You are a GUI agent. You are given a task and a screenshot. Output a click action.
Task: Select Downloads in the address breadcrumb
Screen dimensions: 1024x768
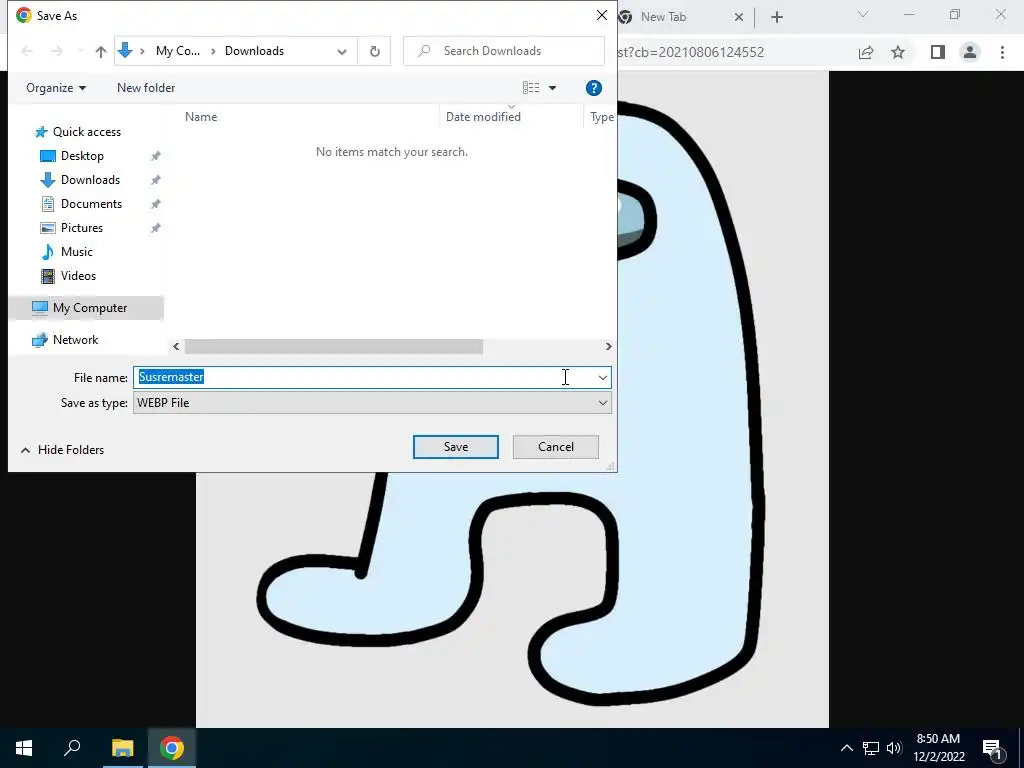(x=254, y=51)
